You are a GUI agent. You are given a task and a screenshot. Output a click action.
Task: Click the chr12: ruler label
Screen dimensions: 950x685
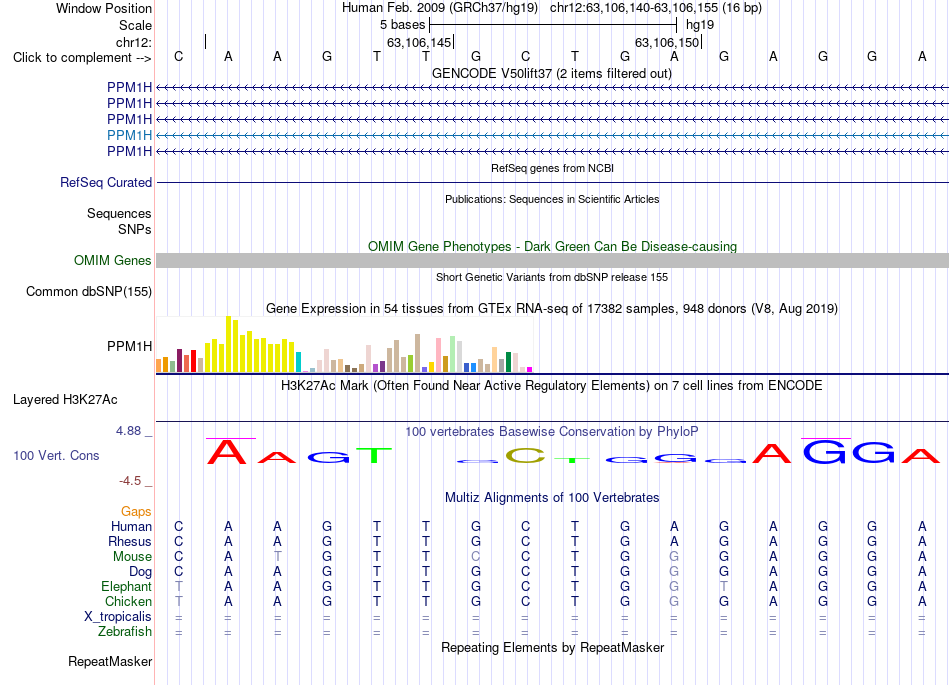click(134, 42)
